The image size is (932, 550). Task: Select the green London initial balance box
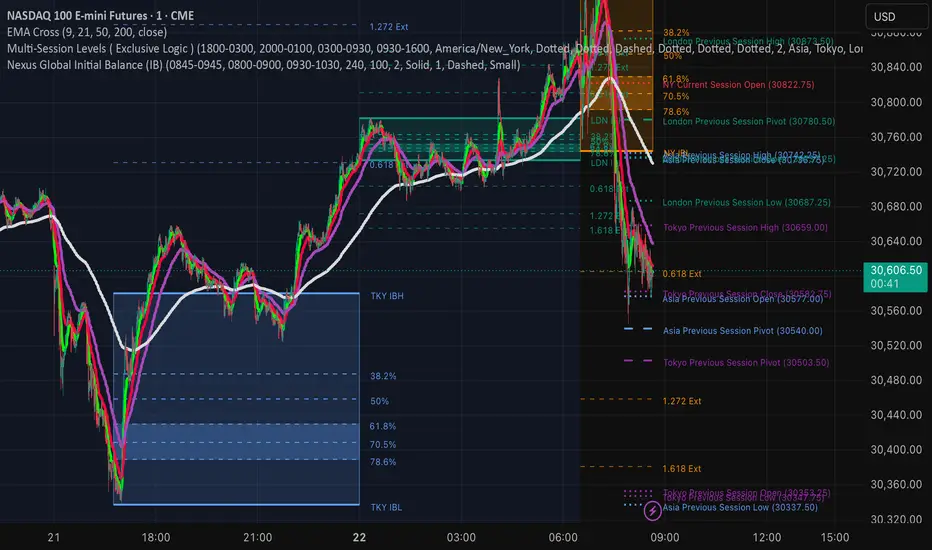[x=470, y=139]
